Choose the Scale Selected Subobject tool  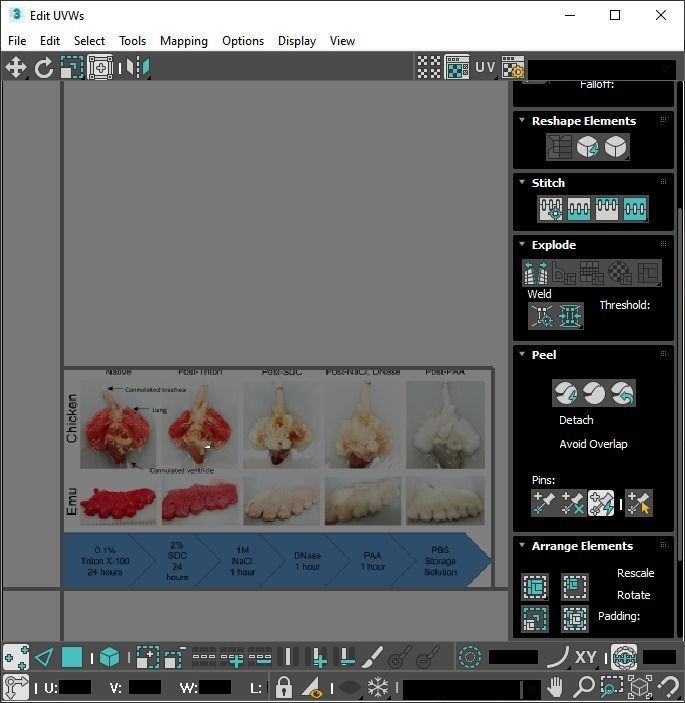(72, 68)
